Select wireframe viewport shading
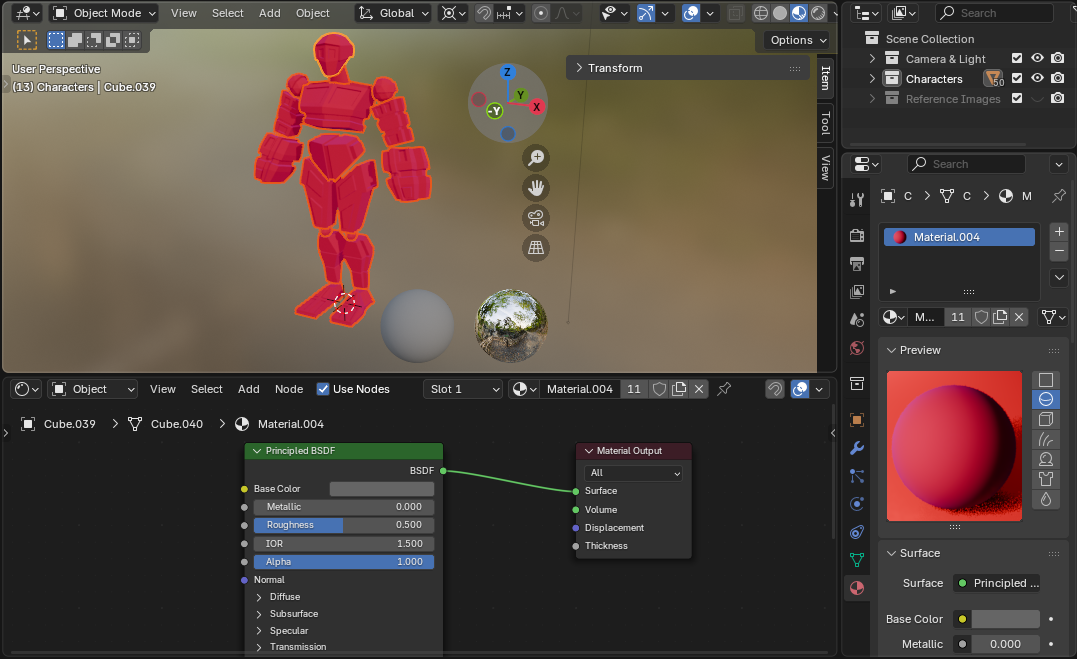This screenshot has height=659, width=1077. (760, 13)
